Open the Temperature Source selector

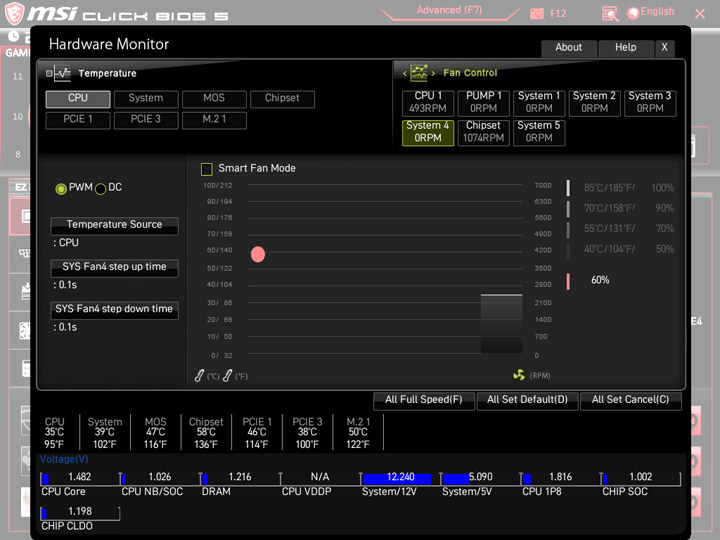(x=114, y=225)
